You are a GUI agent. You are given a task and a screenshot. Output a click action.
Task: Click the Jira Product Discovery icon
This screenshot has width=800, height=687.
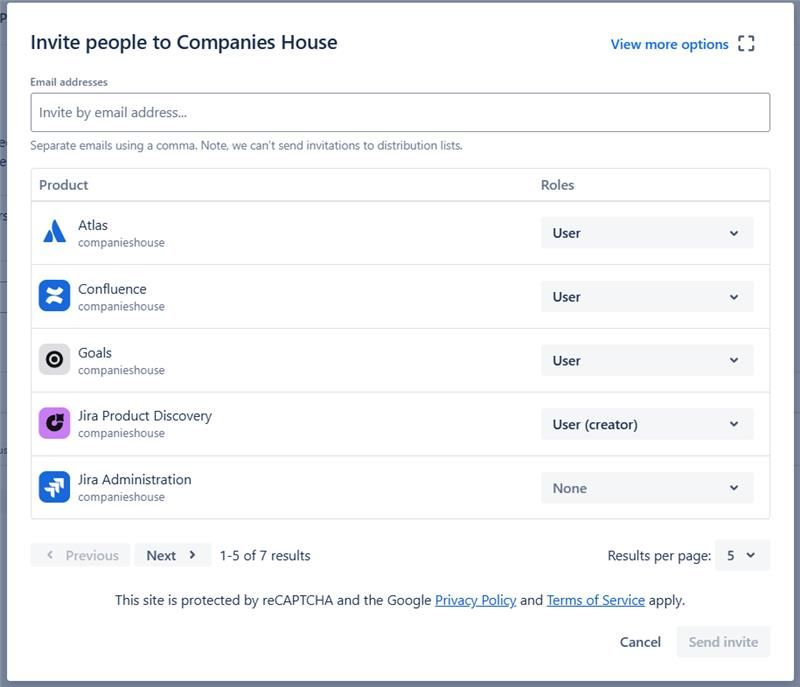[x=55, y=423]
